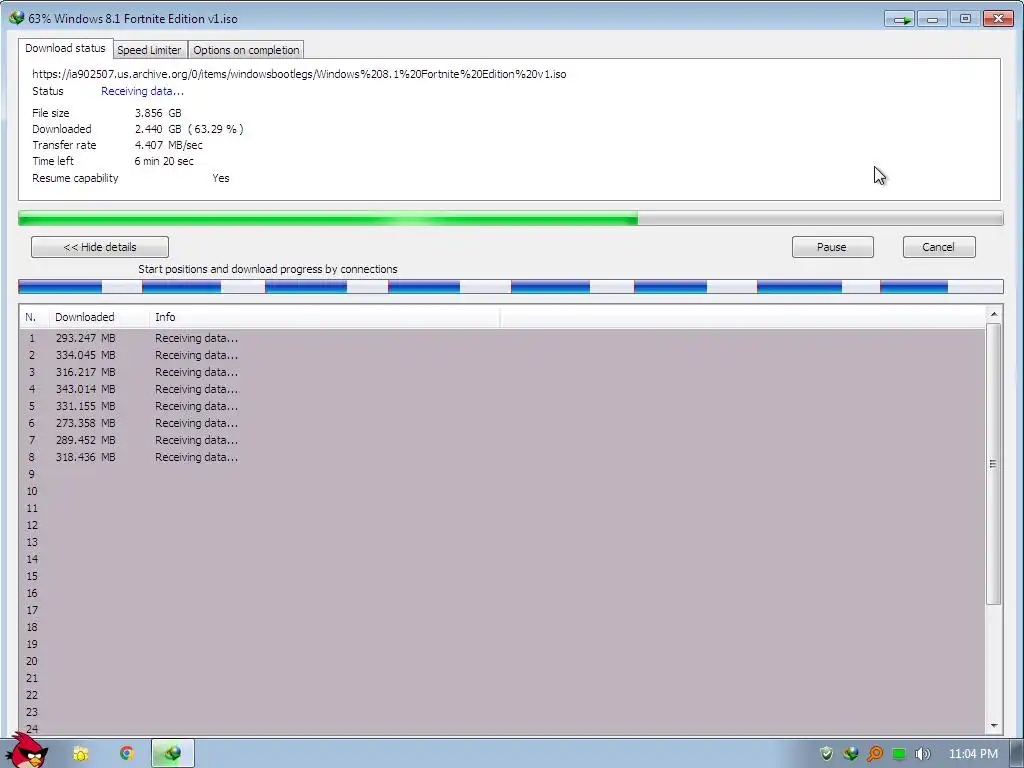This screenshot has width=1024, height=768.
Task: Click the Start positions and download progress label
Action: [268, 269]
